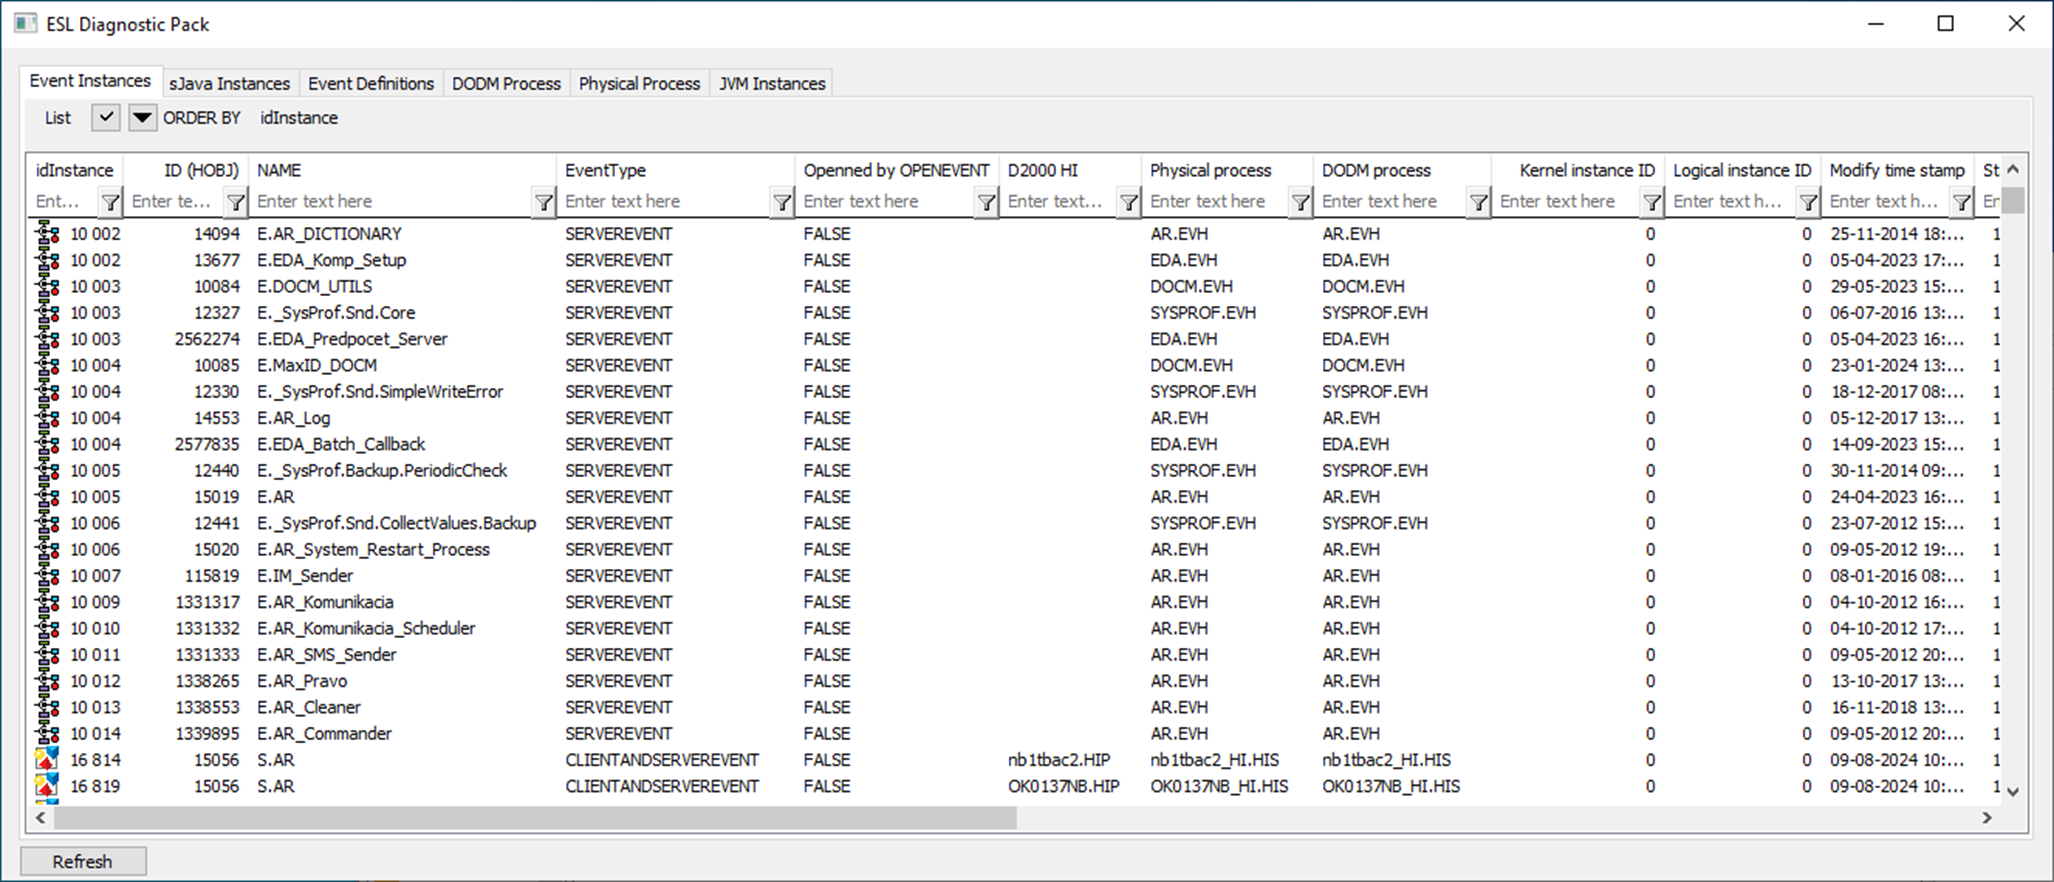Click the nb1tbac2.HIP cell
The height and width of the screenshot is (882, 2054).
(x=1059, y=760)
